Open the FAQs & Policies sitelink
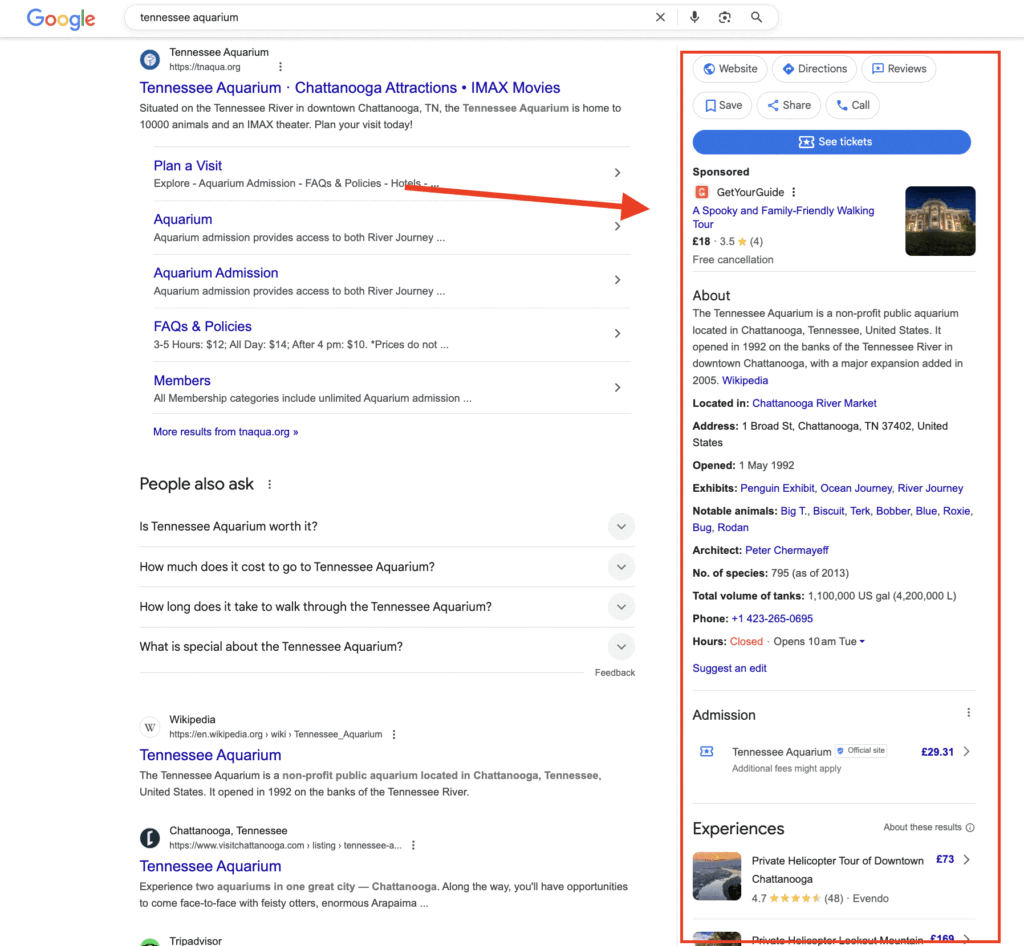The width and height of the screenshot is (1024, 946). [202, 326]
